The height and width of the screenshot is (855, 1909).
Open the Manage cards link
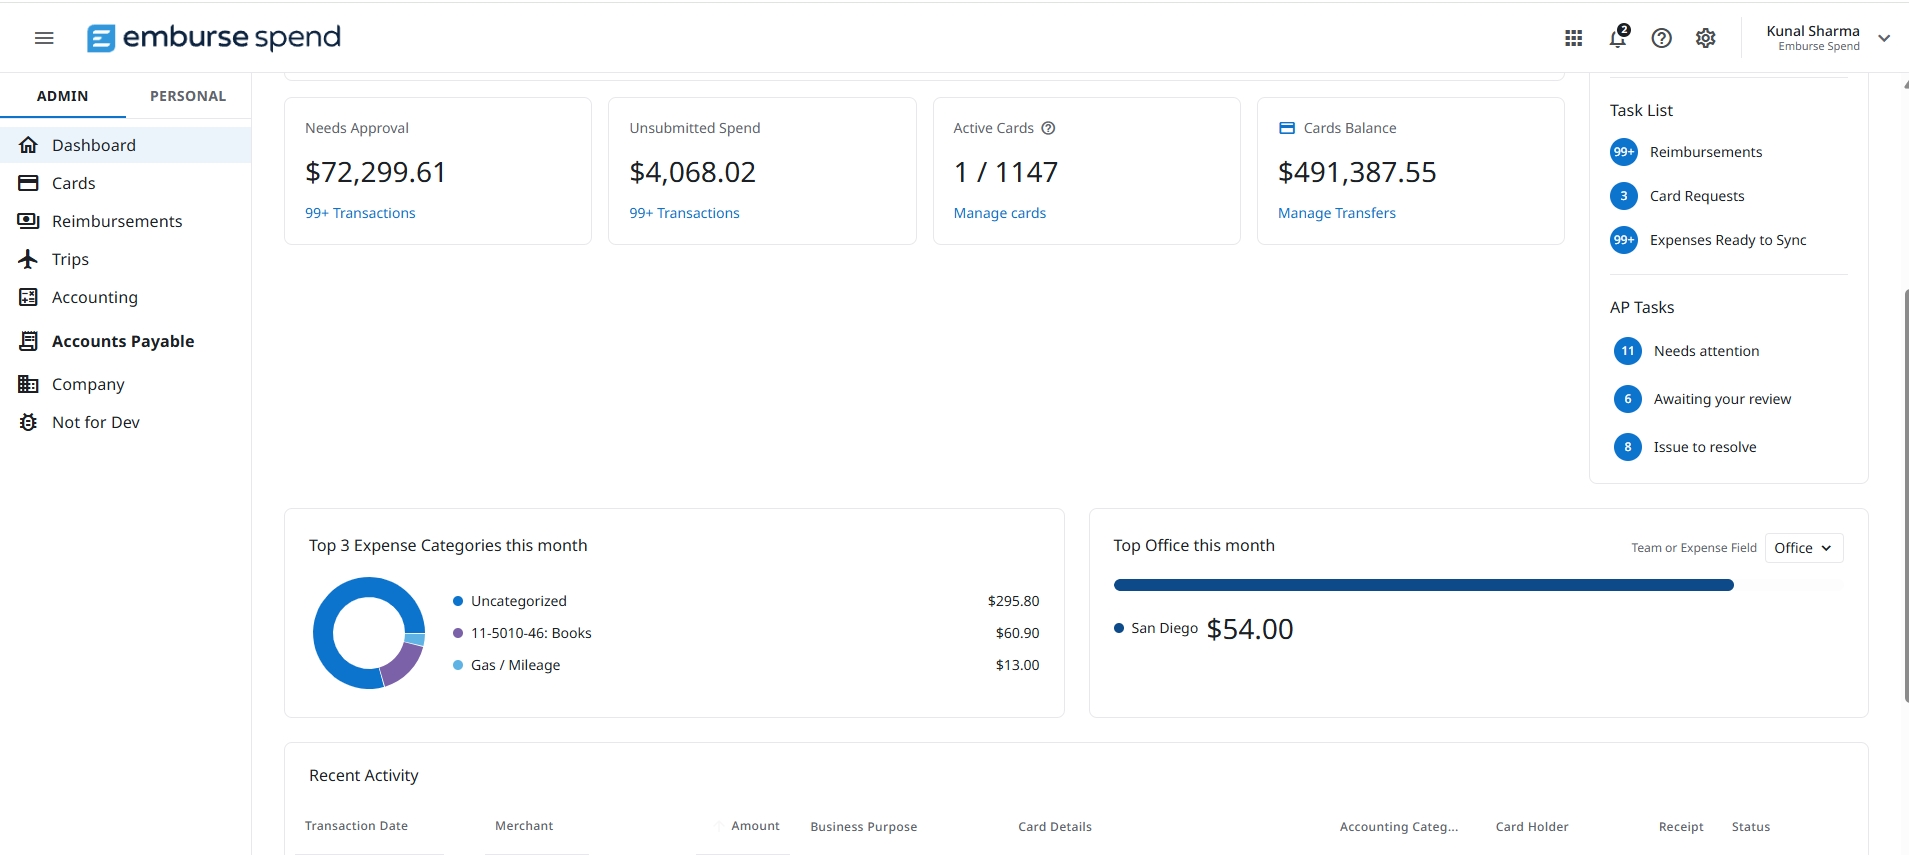tap(999, 213)
